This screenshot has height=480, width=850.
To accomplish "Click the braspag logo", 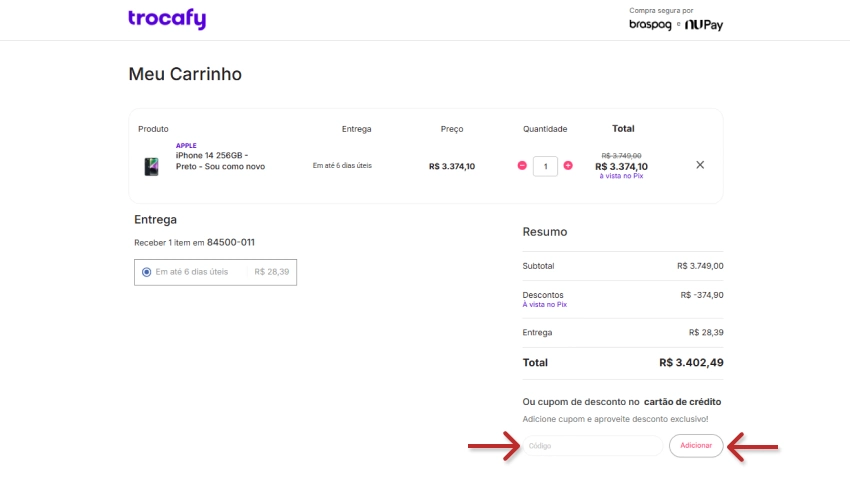I will [x=650, y=25].
